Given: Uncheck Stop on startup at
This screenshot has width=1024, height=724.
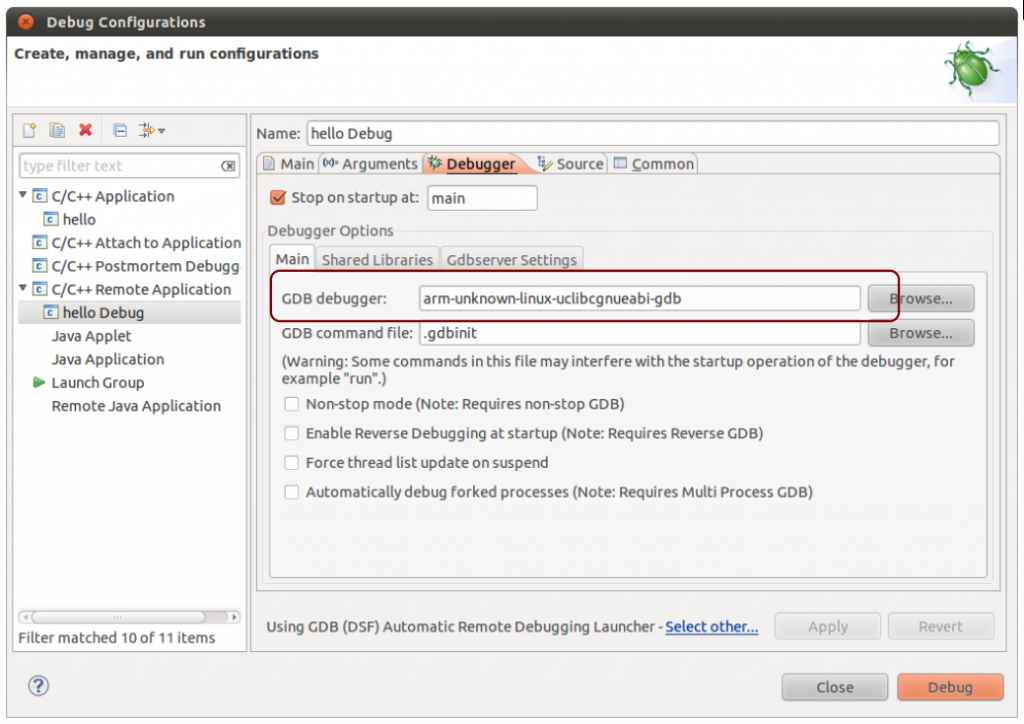Looking at the screenshot, I should click(x=277, y=197).
